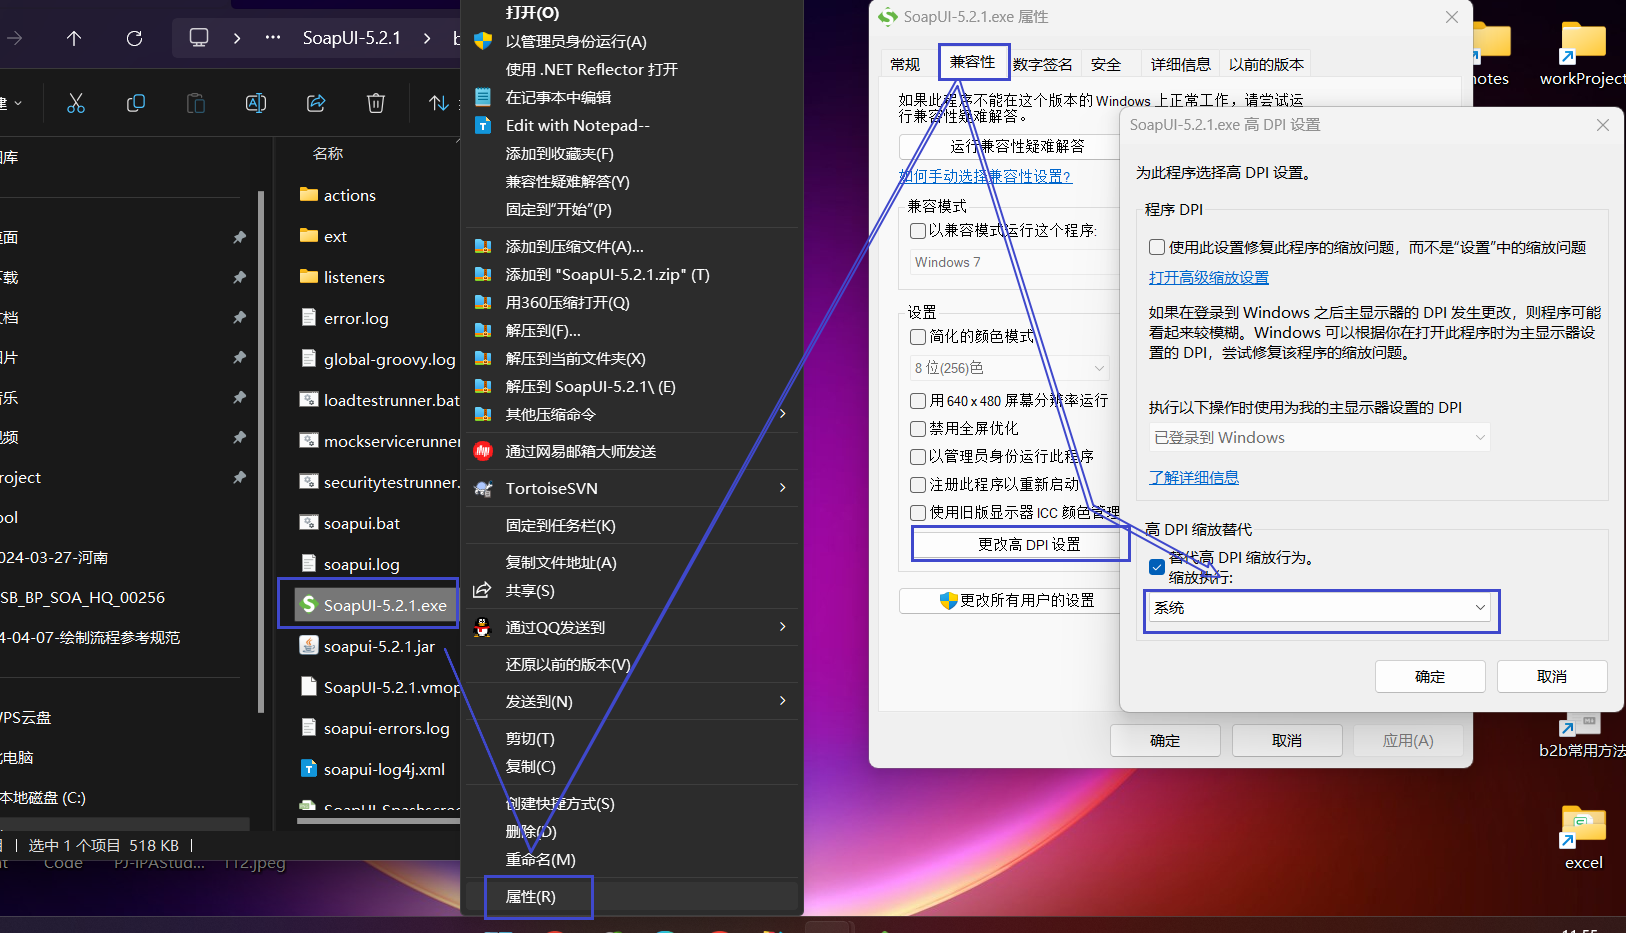Click the share icon in Explorer toolbar

pos(316,103)
